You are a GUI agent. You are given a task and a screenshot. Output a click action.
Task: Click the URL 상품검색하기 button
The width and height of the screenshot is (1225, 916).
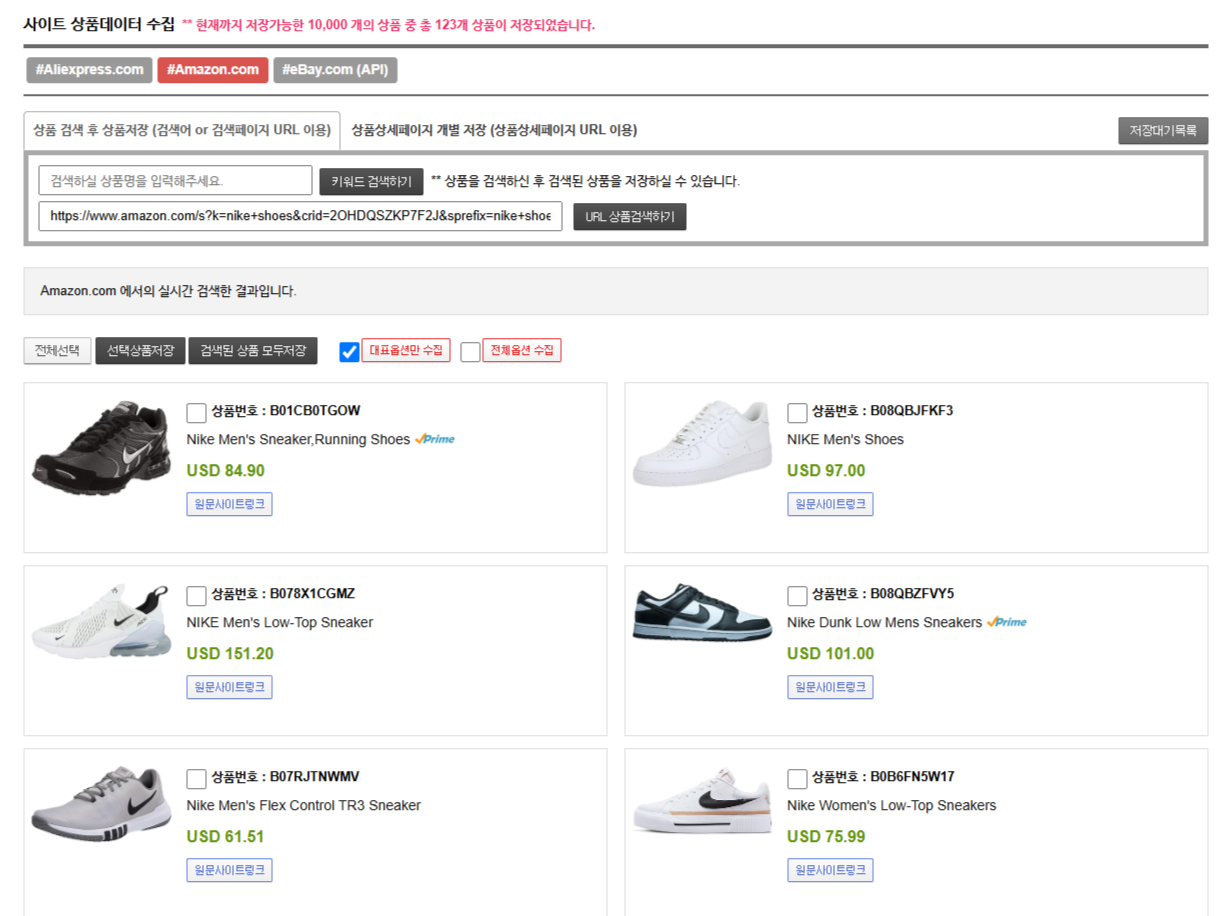(629, 216)
